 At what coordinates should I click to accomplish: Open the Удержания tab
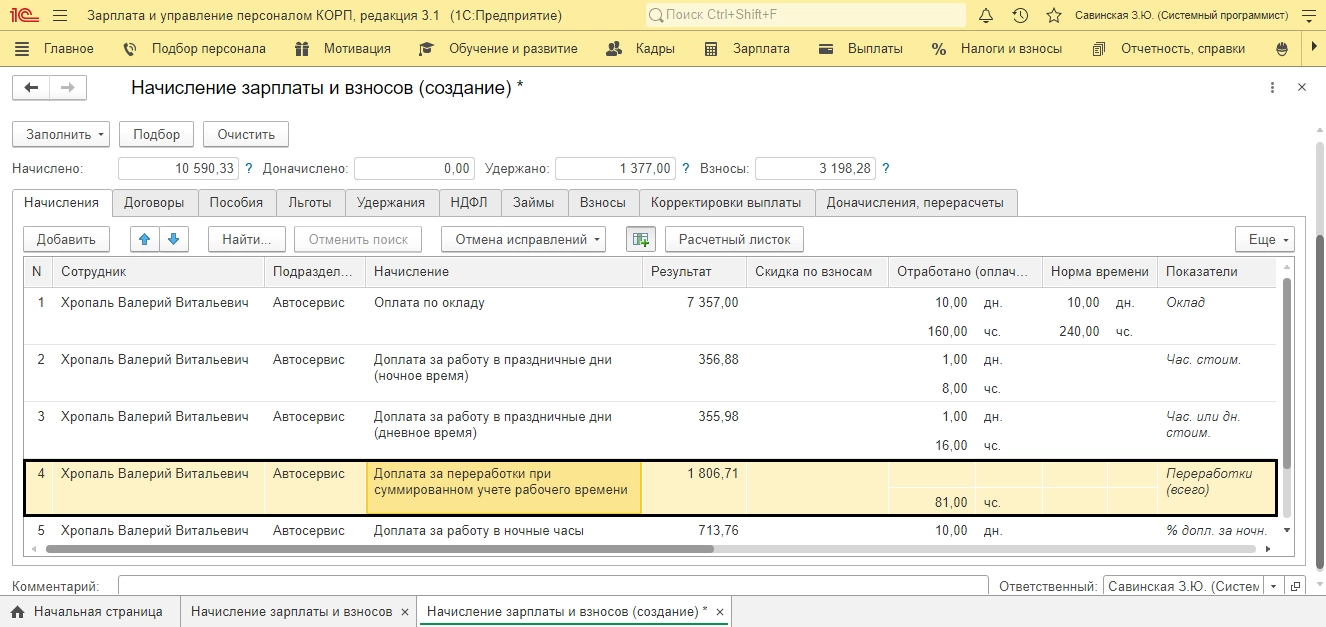(391, 202)
